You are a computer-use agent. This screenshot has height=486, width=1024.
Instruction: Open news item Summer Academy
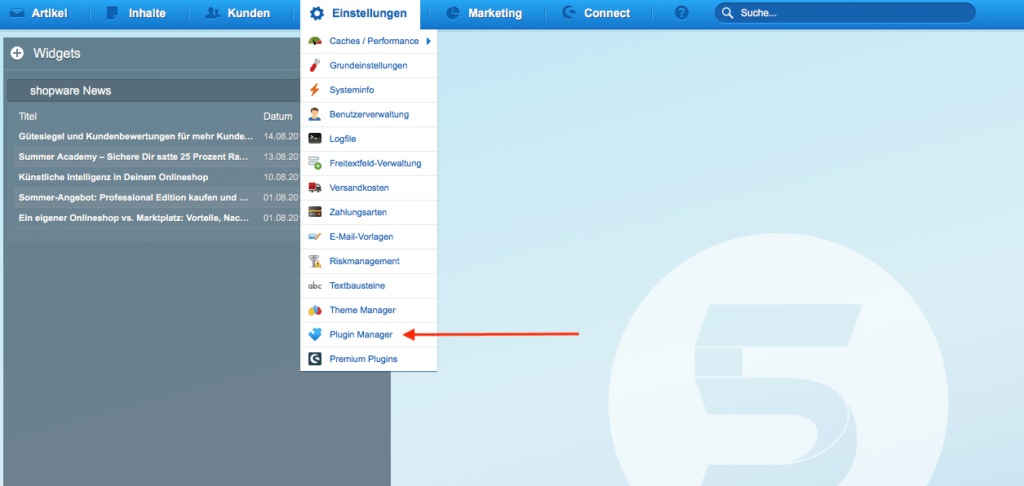[134, 157]
